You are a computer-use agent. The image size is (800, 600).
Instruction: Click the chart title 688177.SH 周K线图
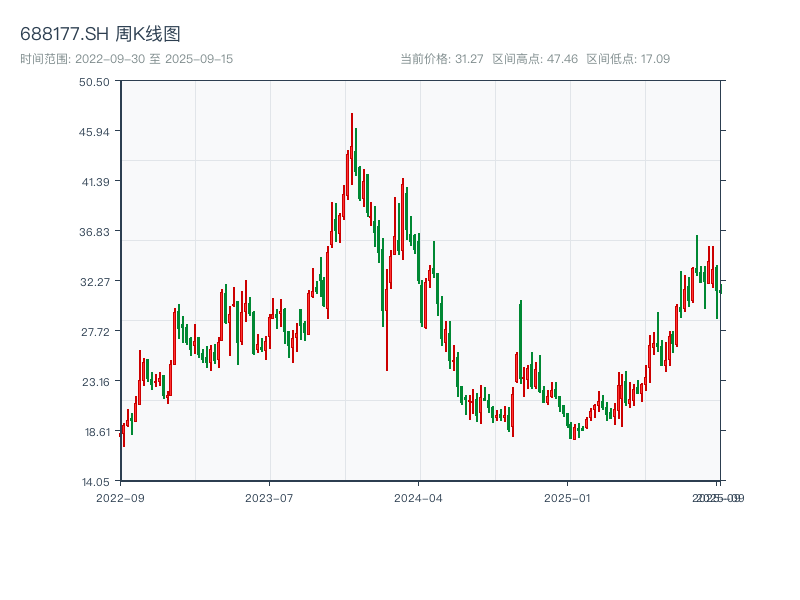pos(100,34)
